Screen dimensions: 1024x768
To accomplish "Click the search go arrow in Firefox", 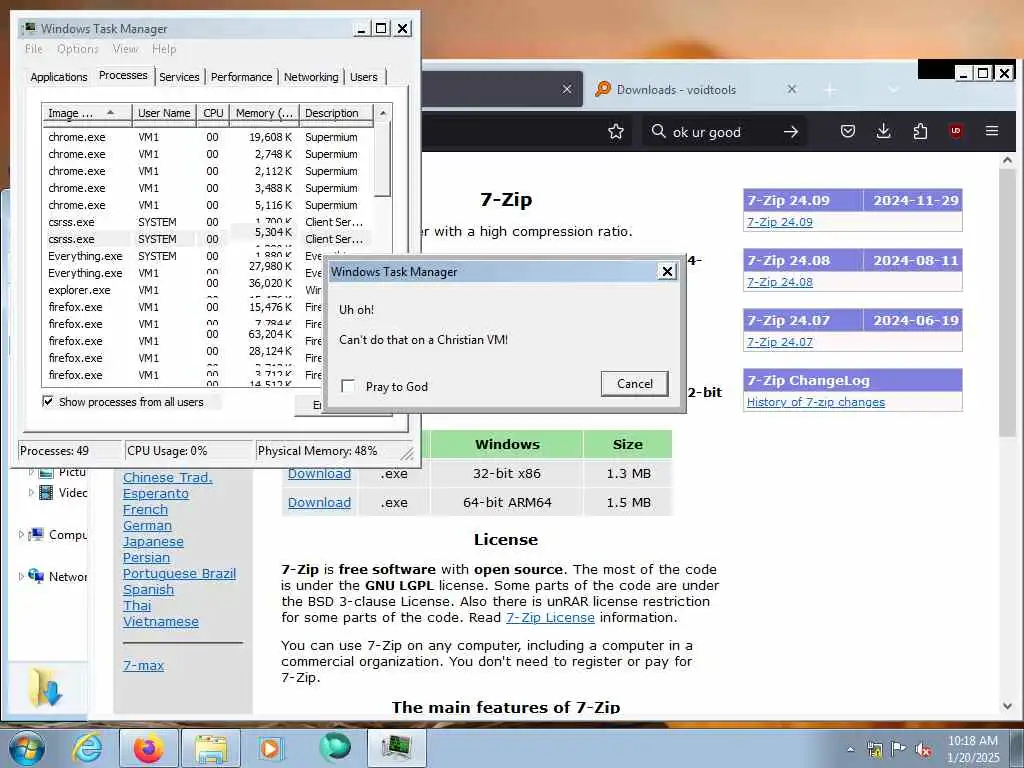I will click(x=791, y=132).
